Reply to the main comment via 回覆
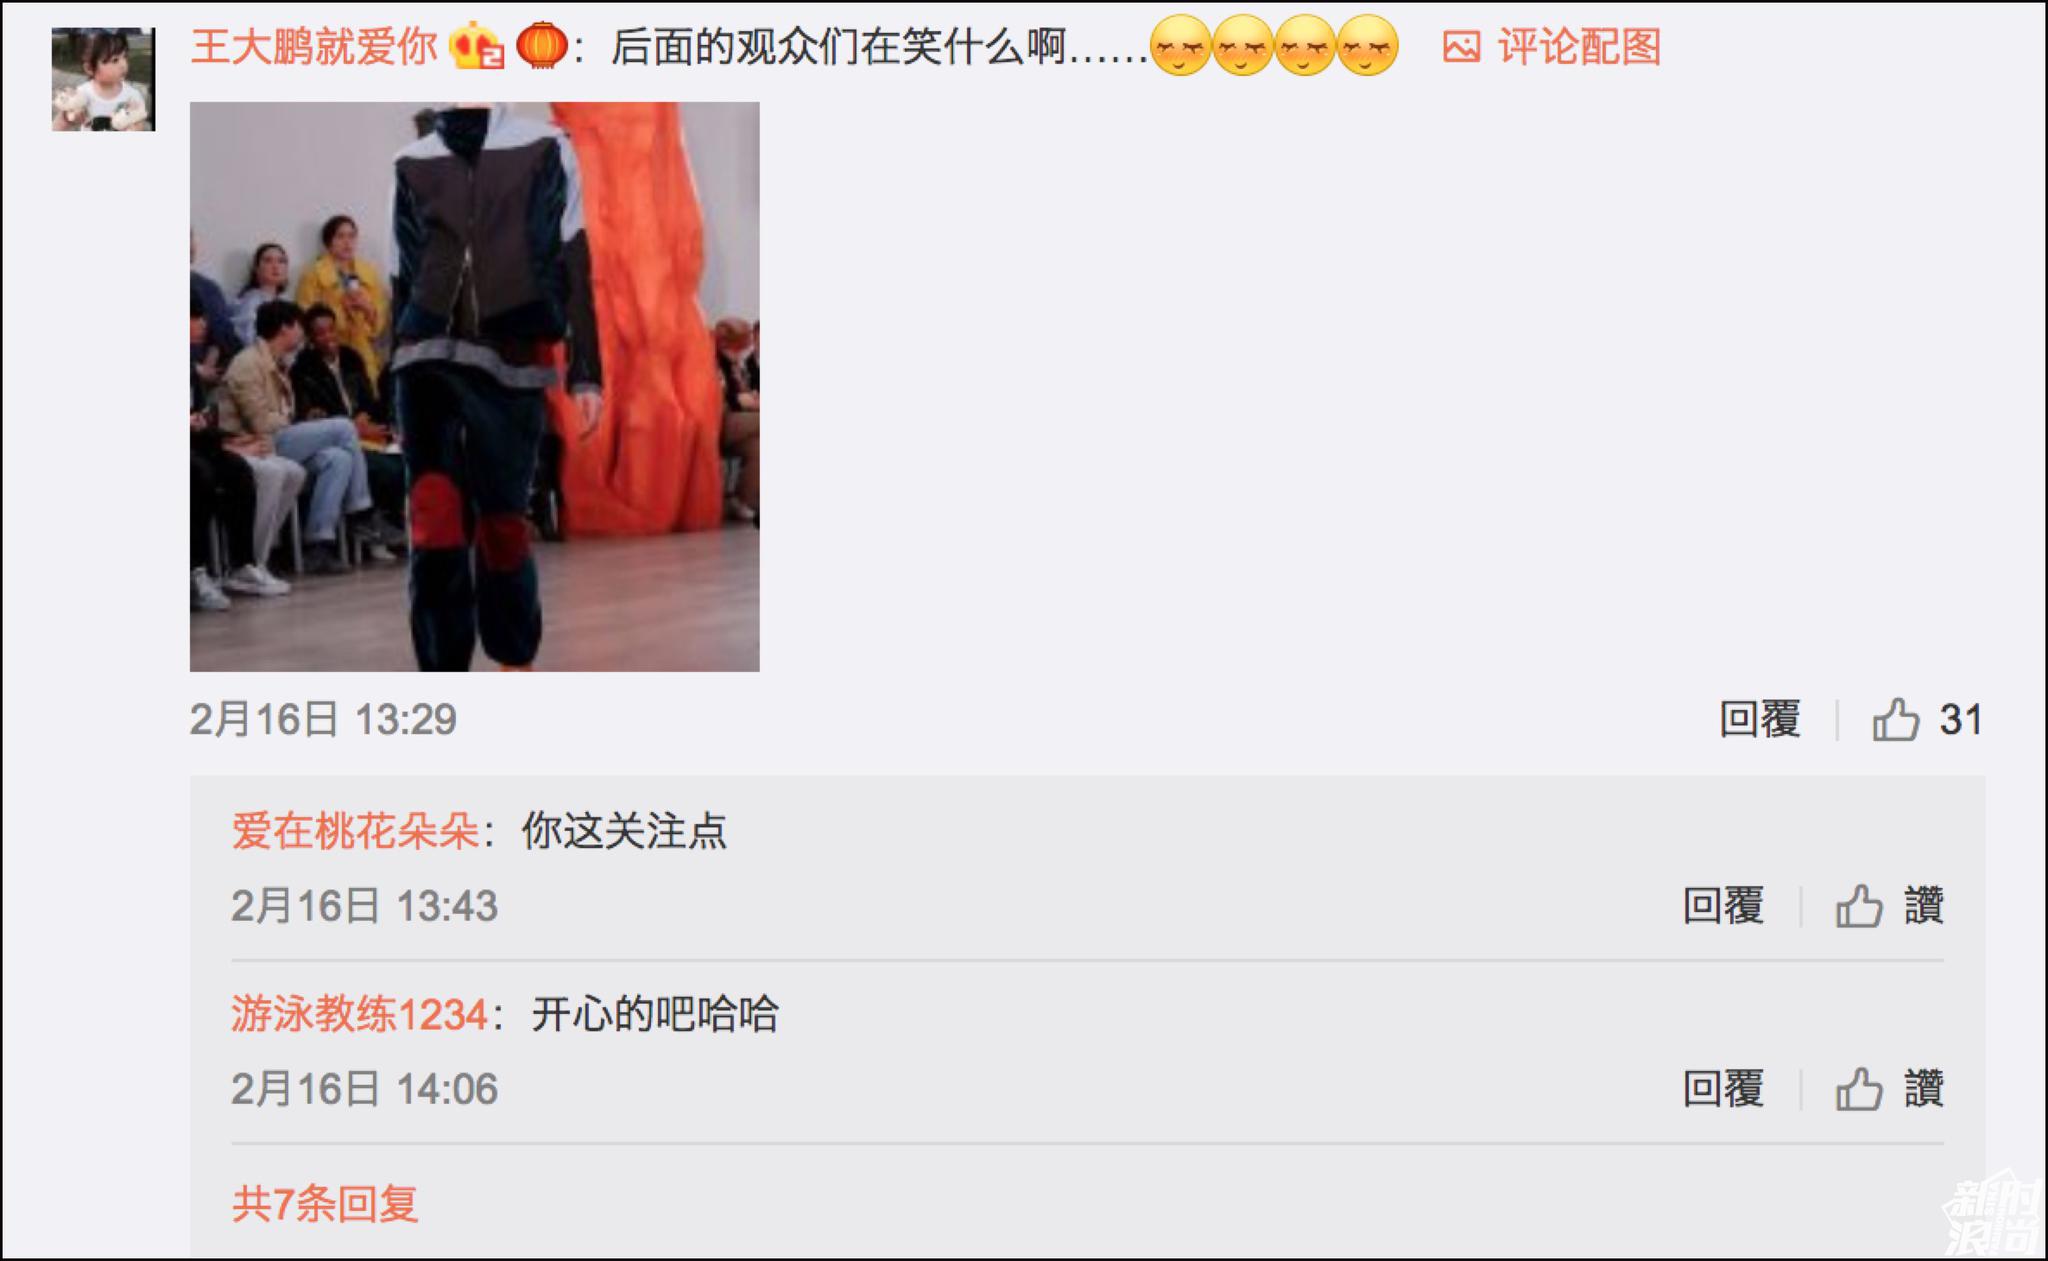 [x=1760, y=719]
